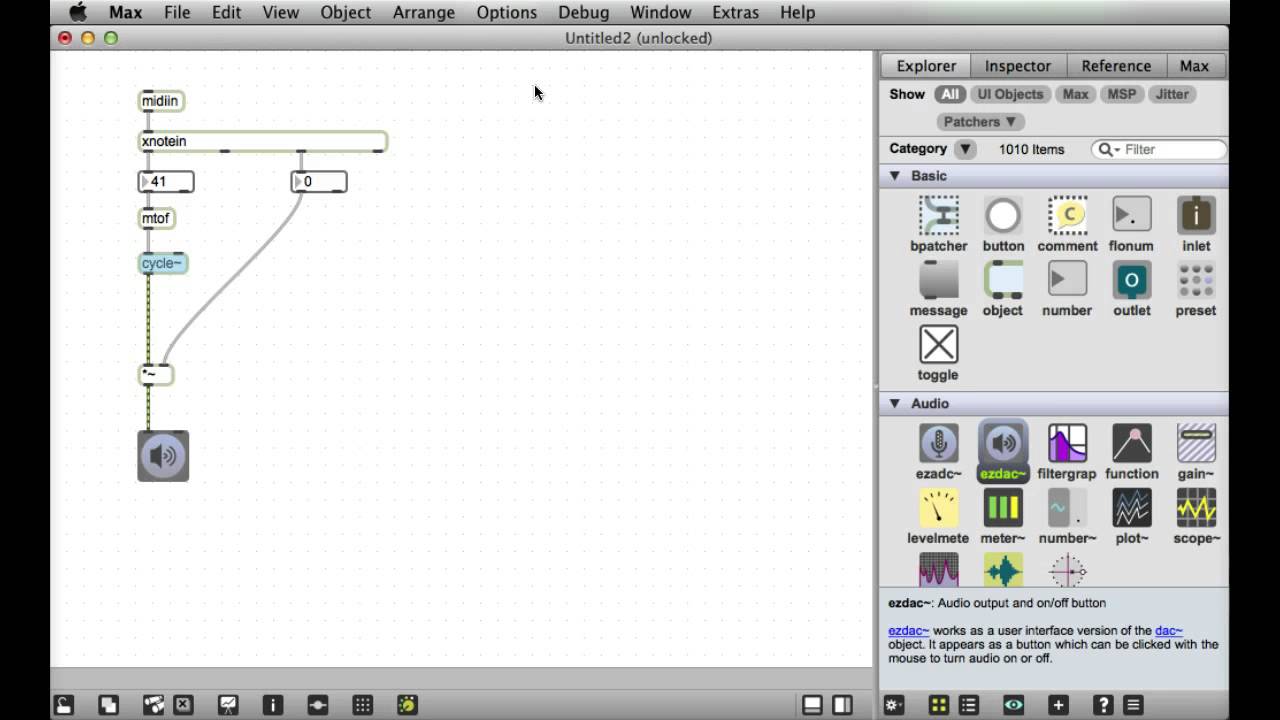
Task: Open the Category dropdown arrow
Action: [965, 149]
